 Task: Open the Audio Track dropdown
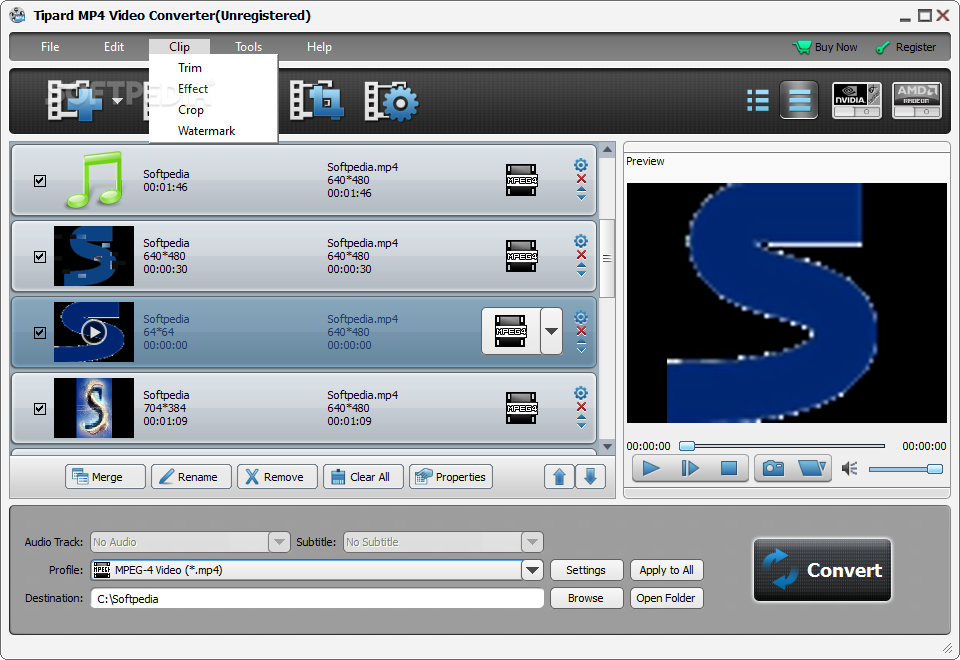[279, 542]
